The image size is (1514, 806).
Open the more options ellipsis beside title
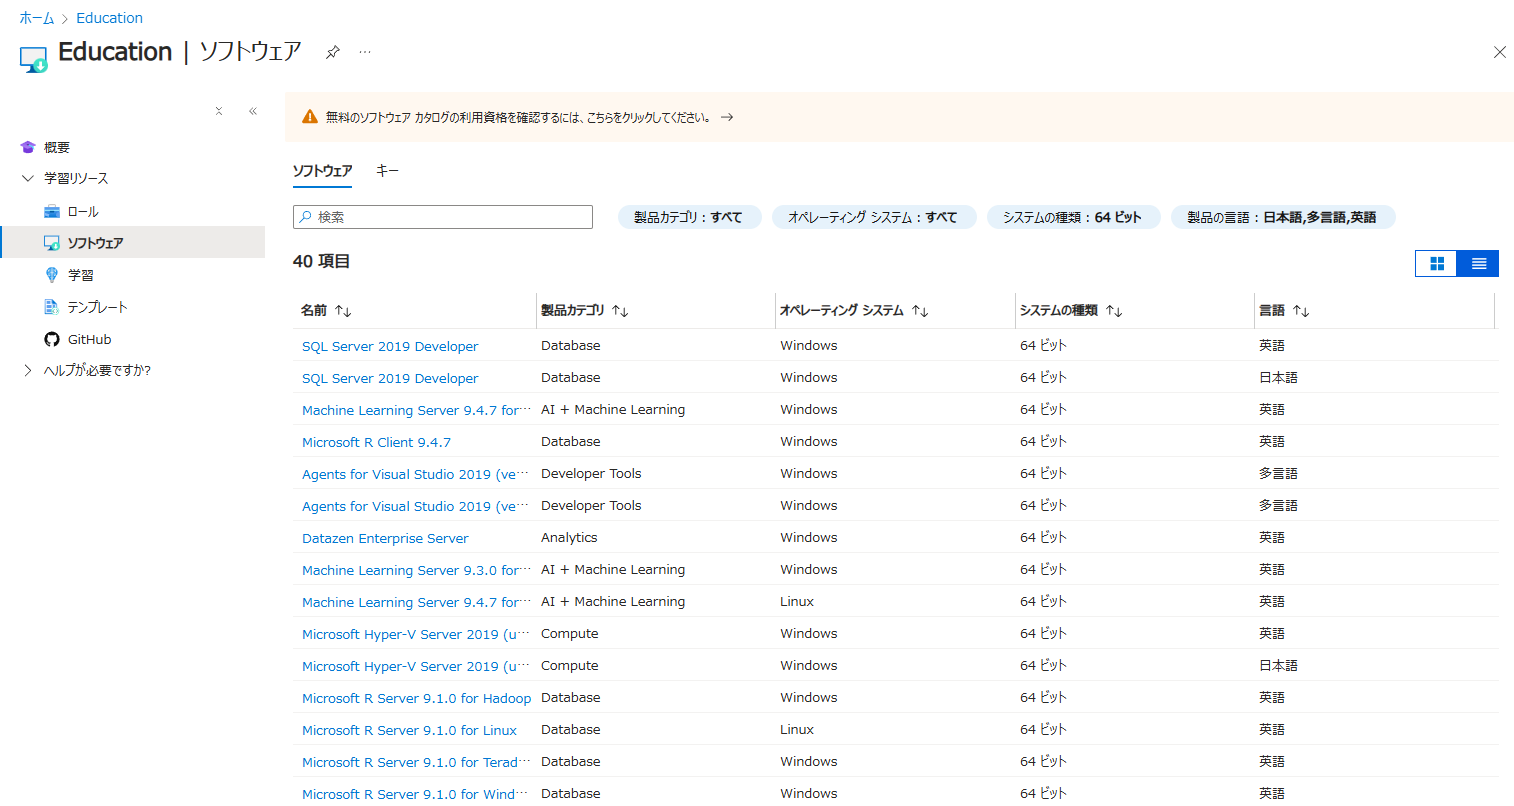coord(365,52)
